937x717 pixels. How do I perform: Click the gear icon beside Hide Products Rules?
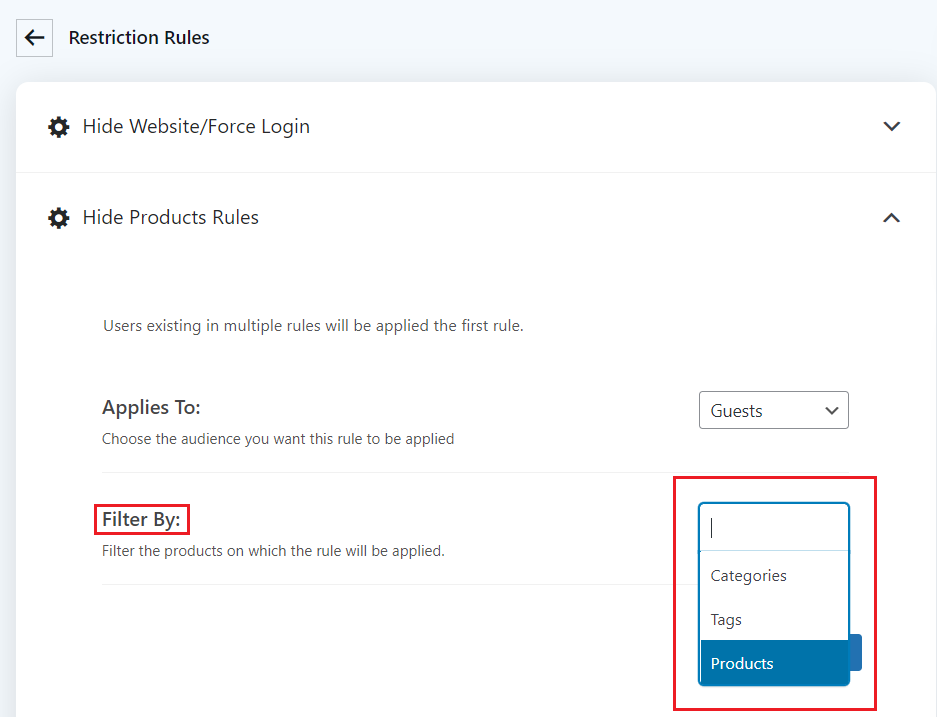(59, 218)
